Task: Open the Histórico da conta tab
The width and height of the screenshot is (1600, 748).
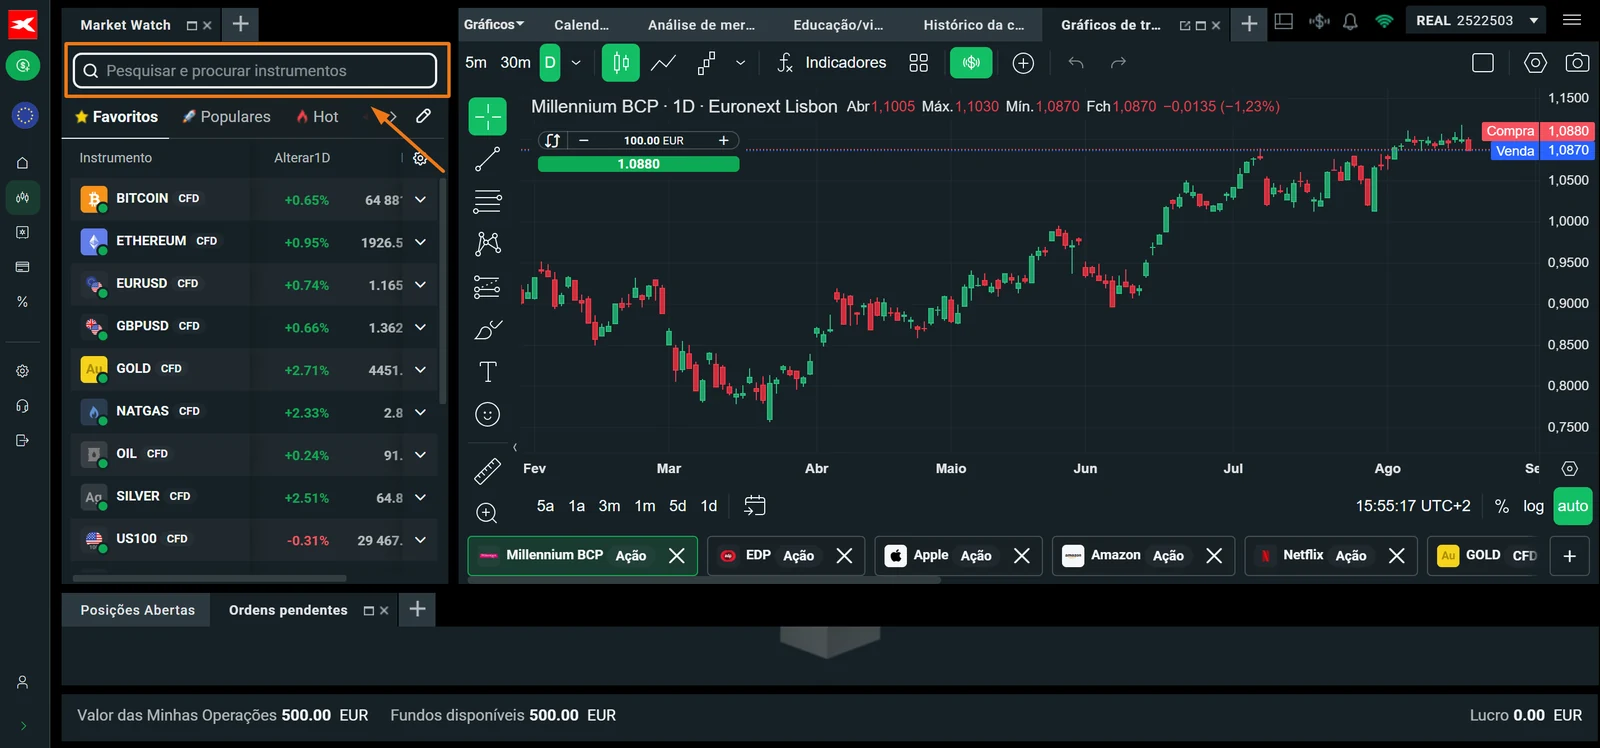Action: pos(974,25)
